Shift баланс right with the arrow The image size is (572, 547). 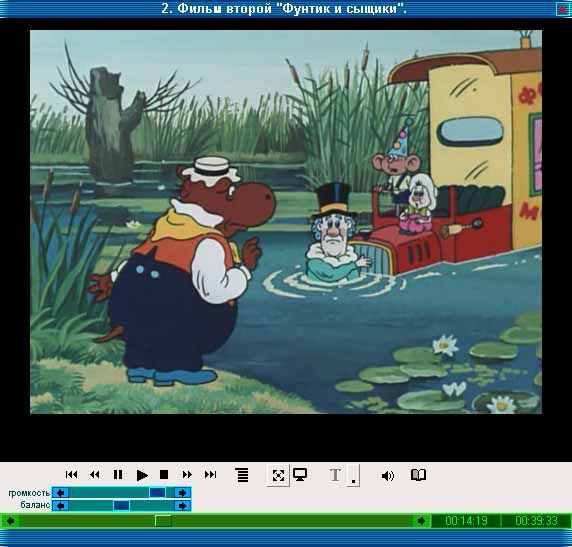point(182,506)
